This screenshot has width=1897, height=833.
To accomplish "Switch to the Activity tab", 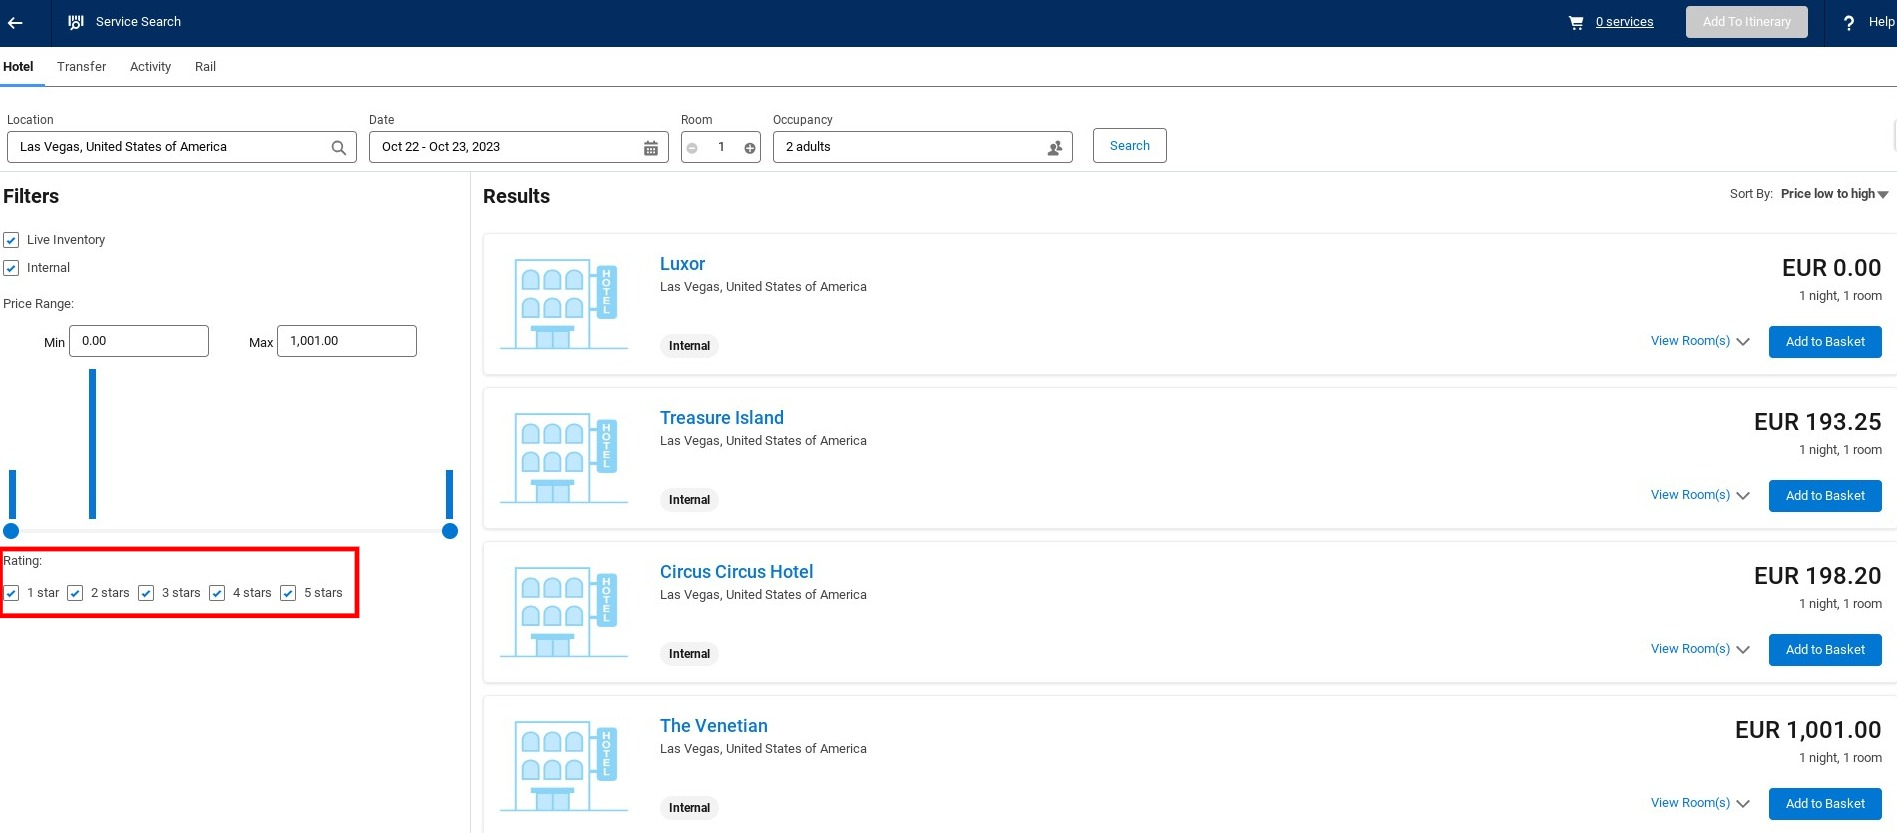I will point(150,67).
